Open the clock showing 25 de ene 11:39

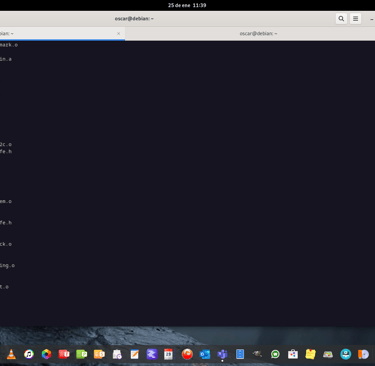click(x=187, y=5)
